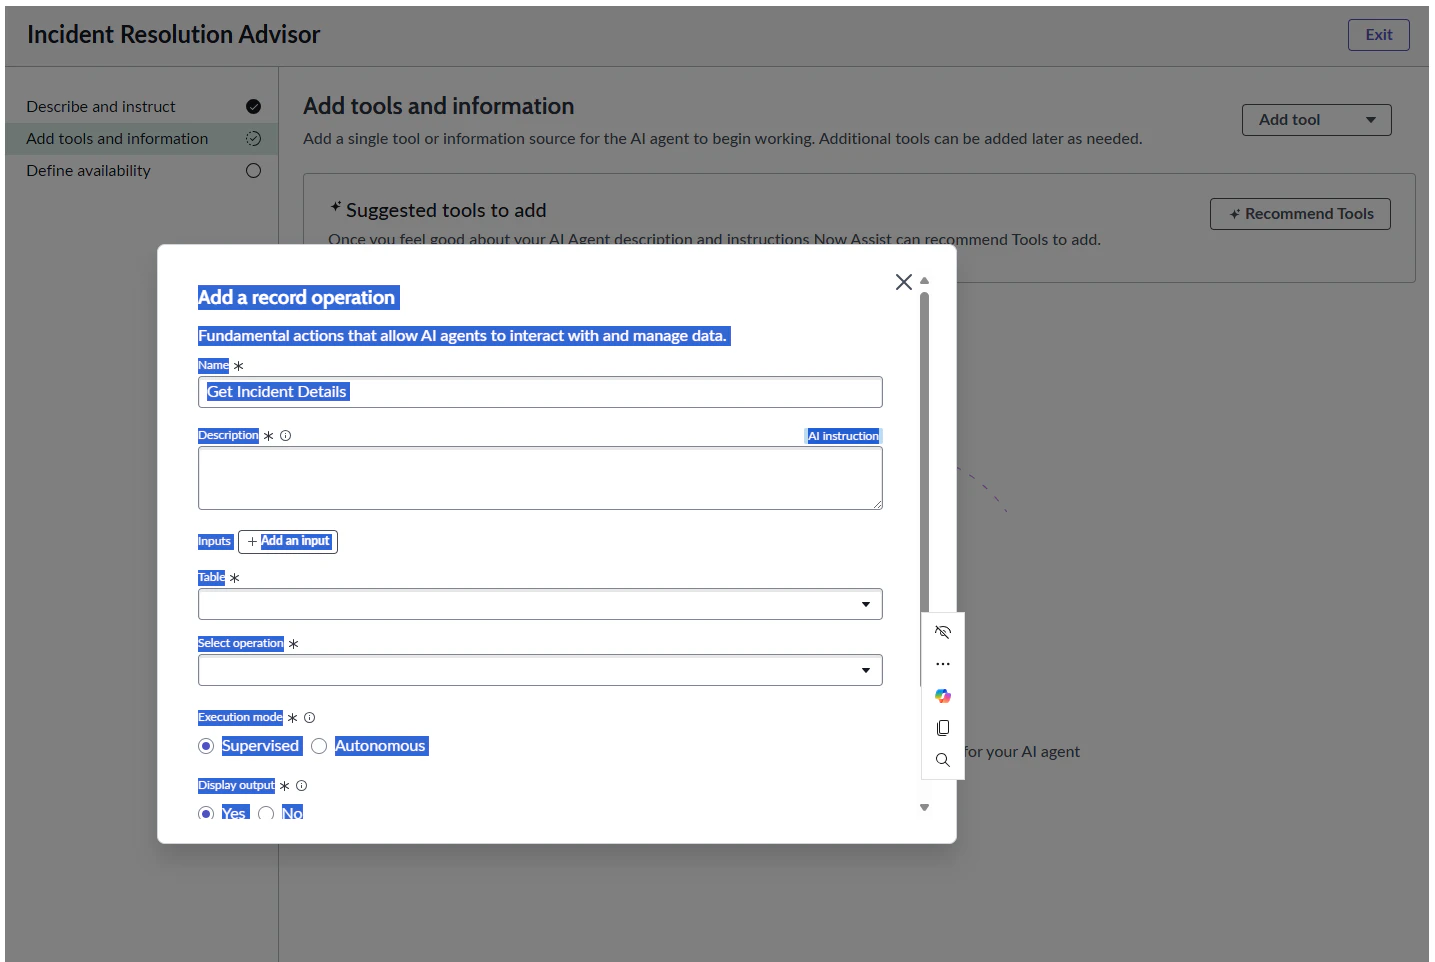This screenshot has width=1435, height=962.
Task: Open the Table dropdown
Action: point(540,604)
